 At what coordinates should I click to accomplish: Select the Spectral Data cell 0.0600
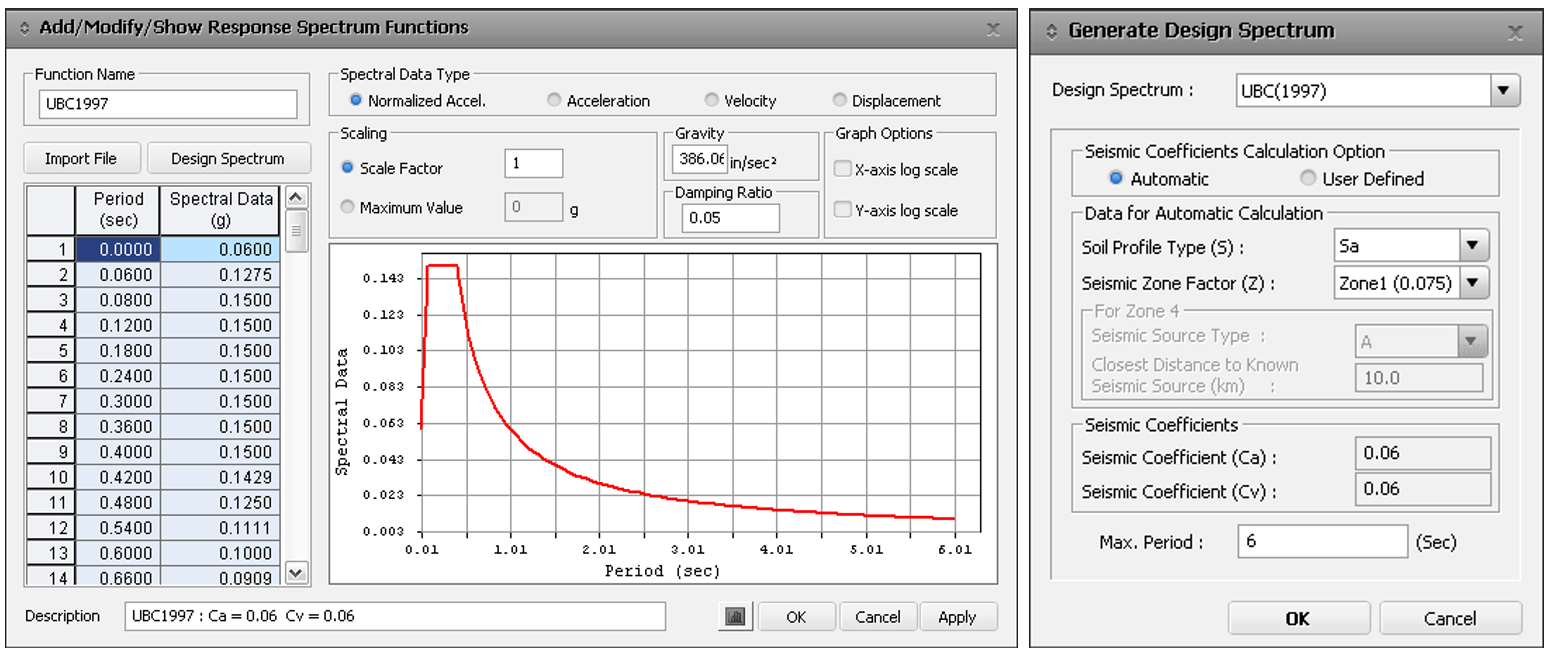coord(220,249)
